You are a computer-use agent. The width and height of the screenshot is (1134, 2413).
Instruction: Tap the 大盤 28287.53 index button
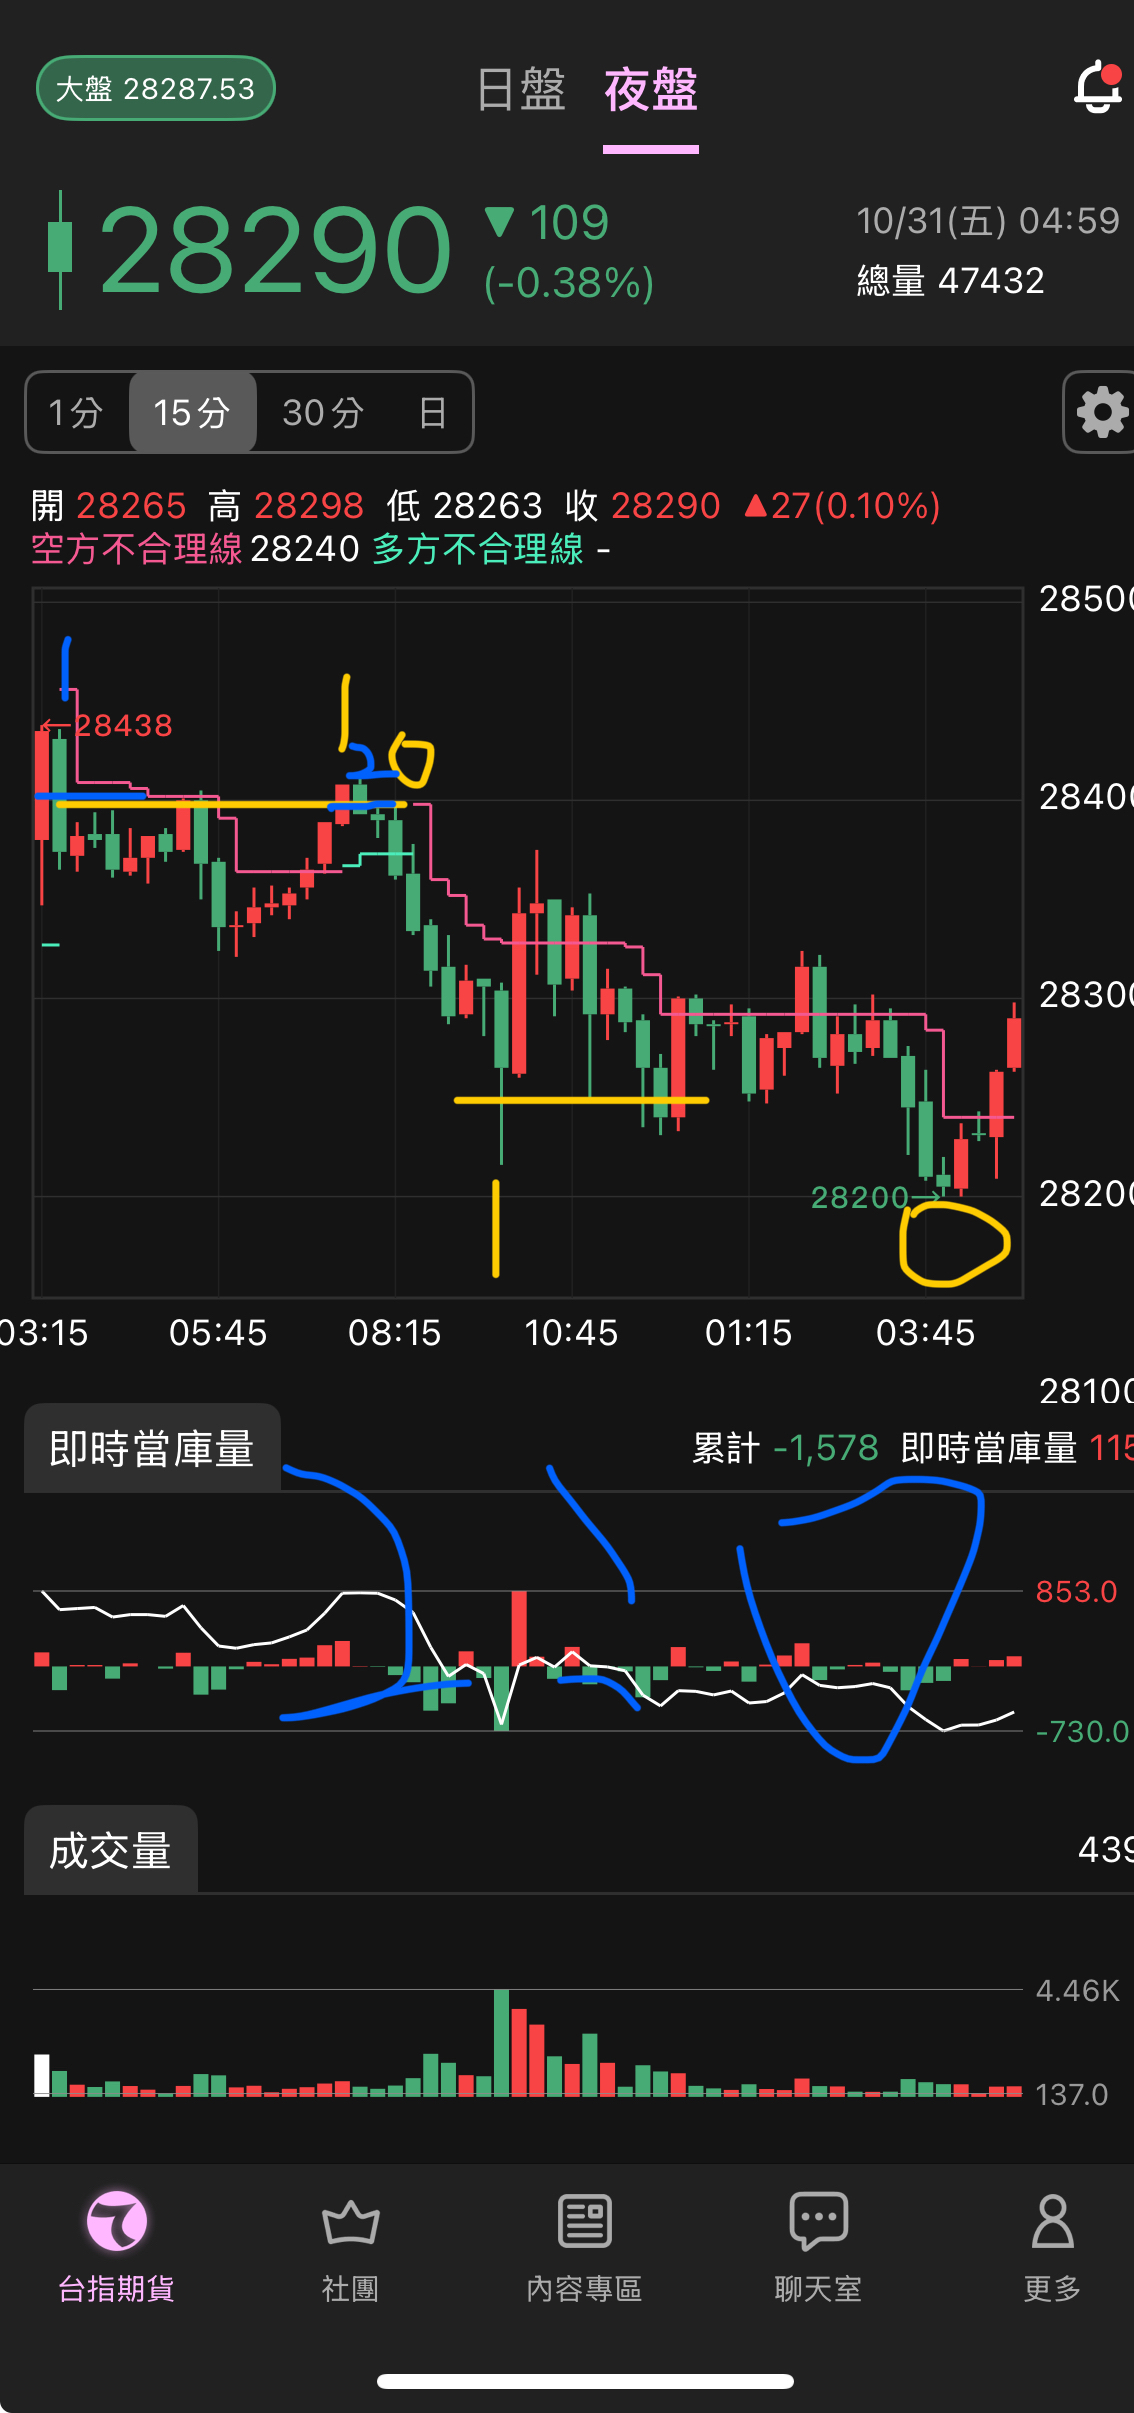tap(155, 89)
